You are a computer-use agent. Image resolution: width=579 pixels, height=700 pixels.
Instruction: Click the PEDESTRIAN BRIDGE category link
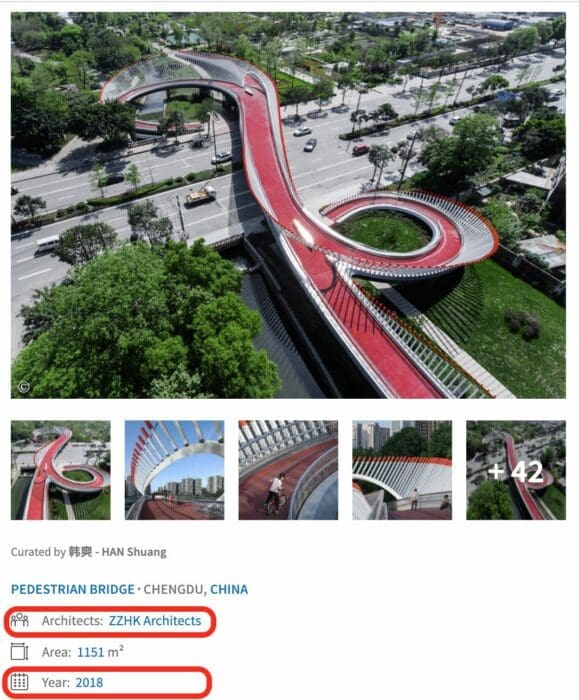pos(73,589)
